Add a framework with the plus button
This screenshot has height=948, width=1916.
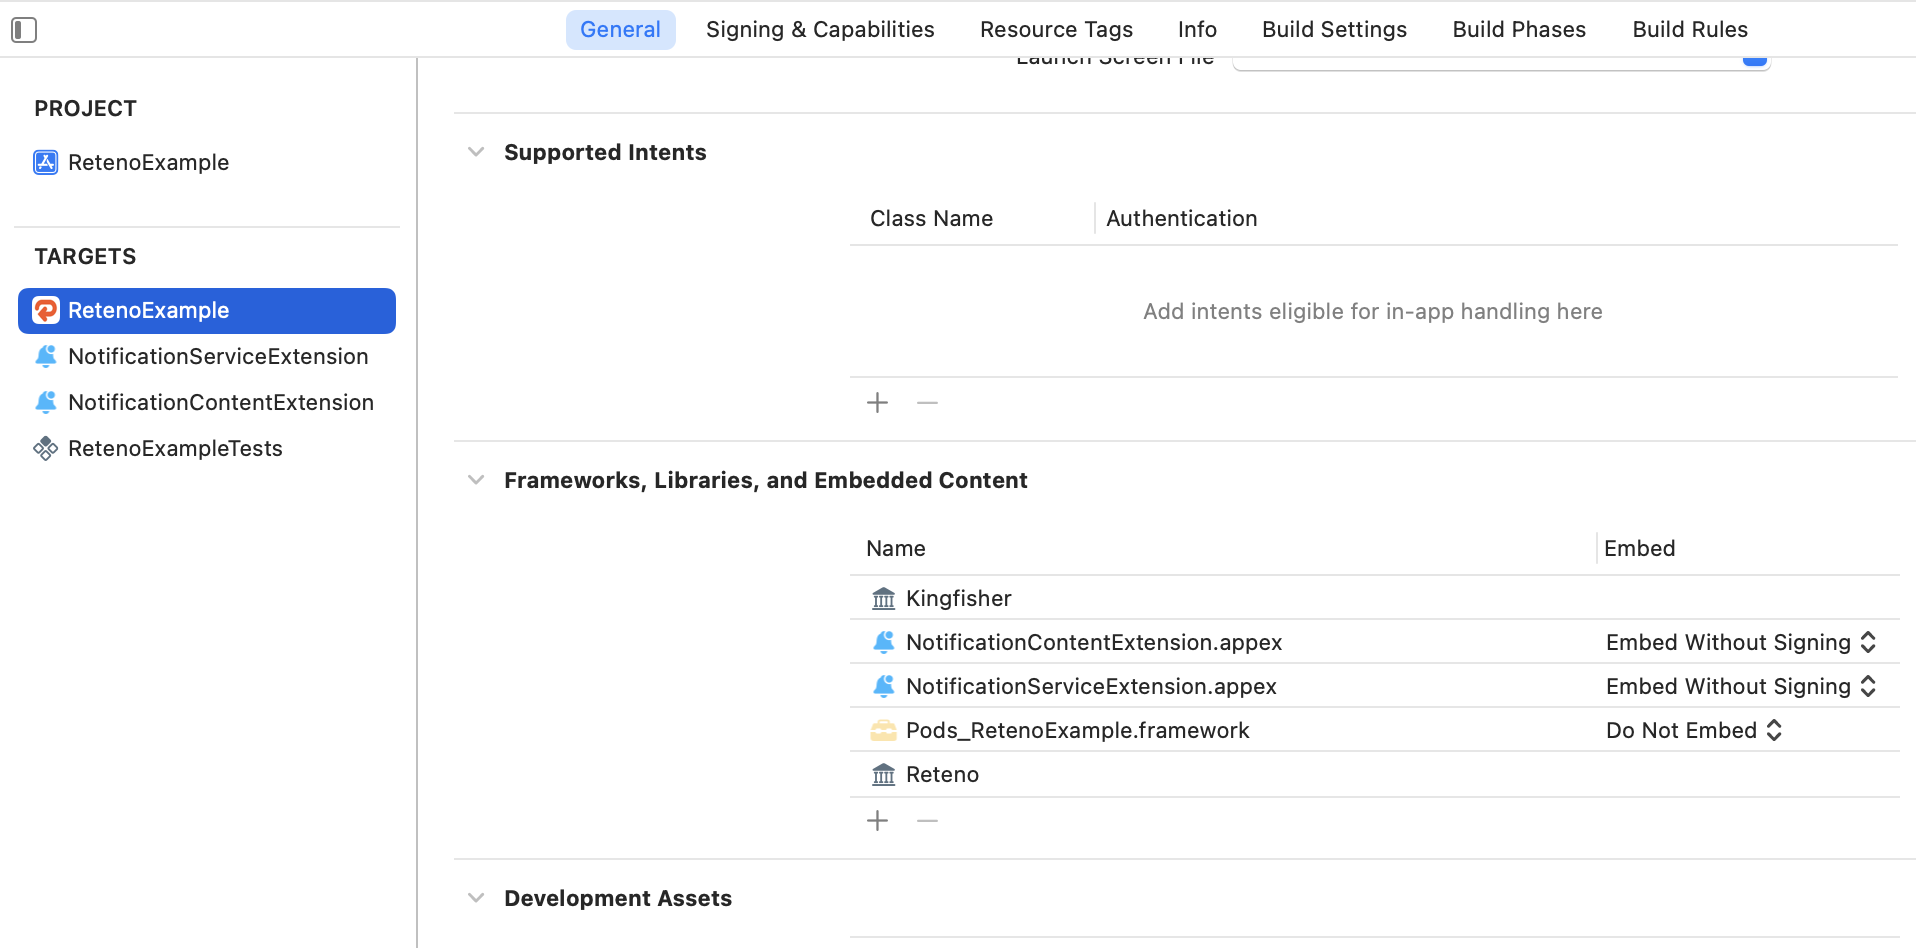click(x=877, y=820)
